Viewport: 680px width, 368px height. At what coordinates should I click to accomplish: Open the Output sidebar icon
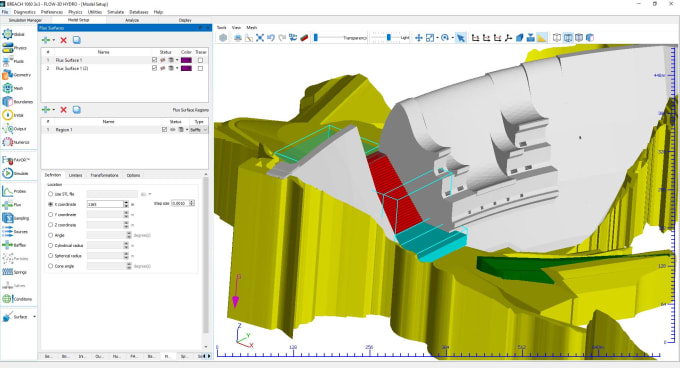8,128
